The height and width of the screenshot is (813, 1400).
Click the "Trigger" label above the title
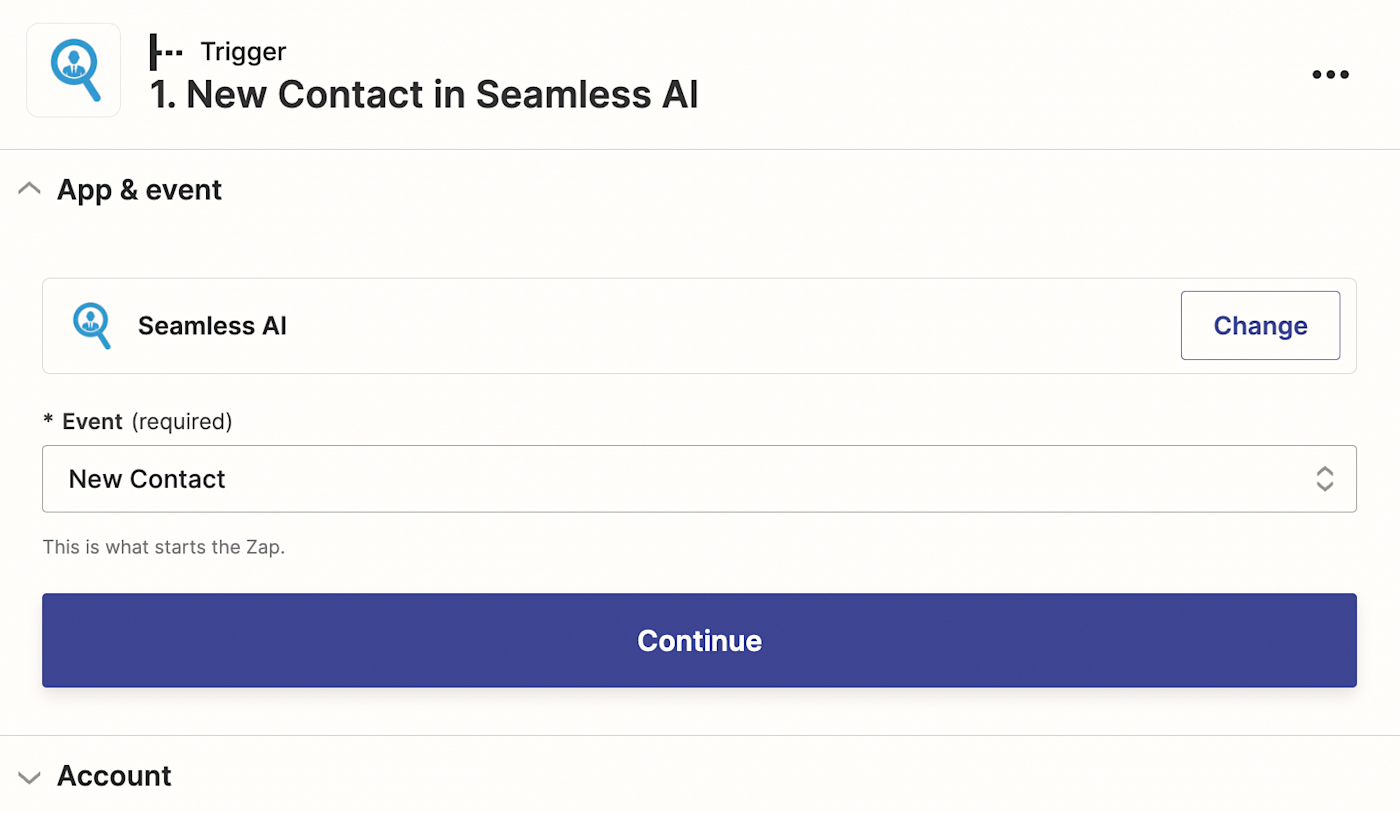point(243,51)
